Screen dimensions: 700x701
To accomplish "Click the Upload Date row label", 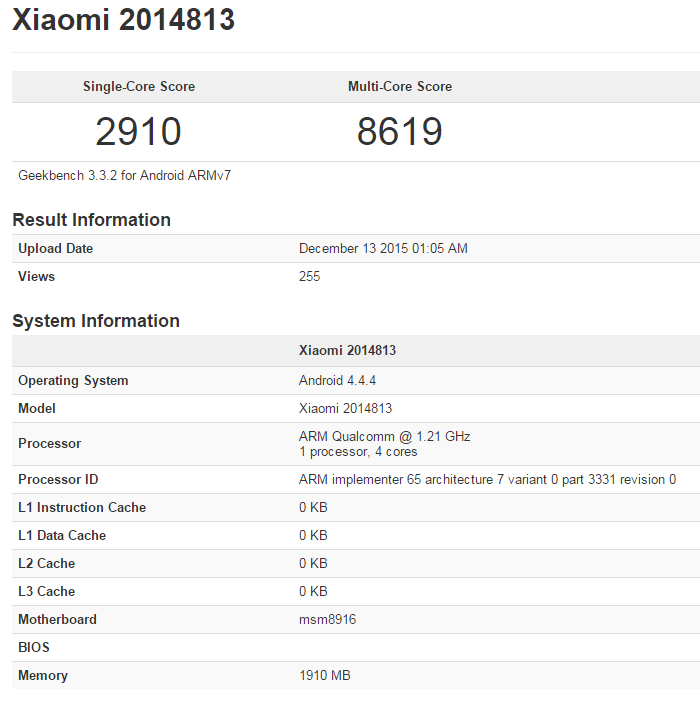I will coord(55,249).
